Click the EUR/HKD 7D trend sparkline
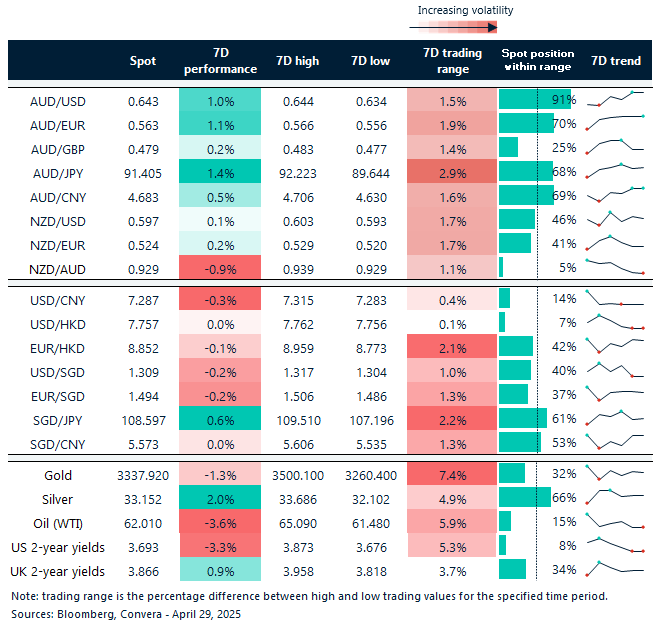658x631 pixels. pos(615,346)
